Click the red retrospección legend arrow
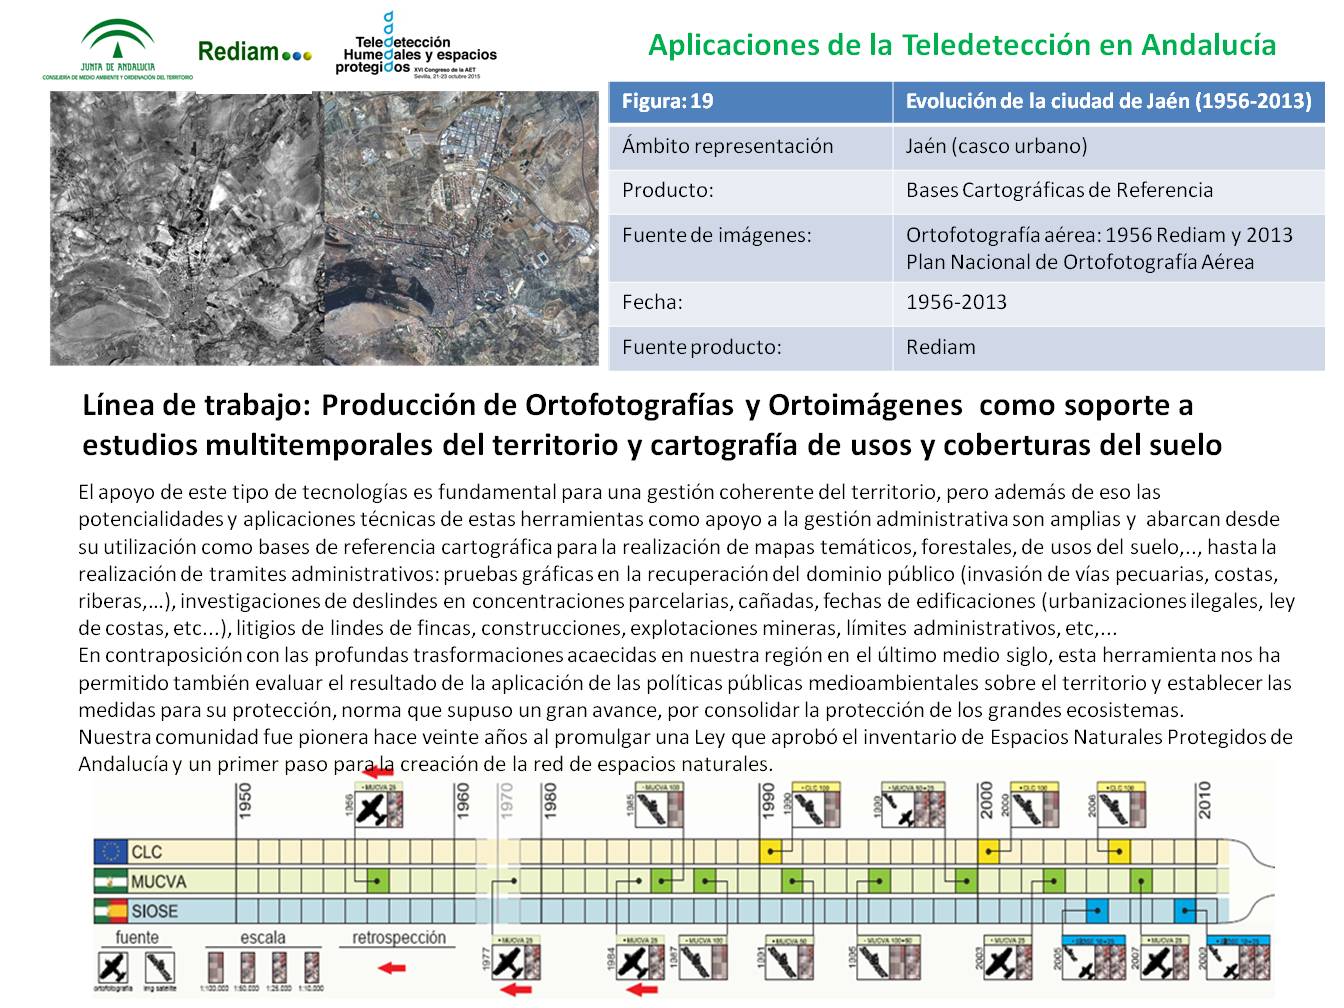 click(x=392, y=968)
